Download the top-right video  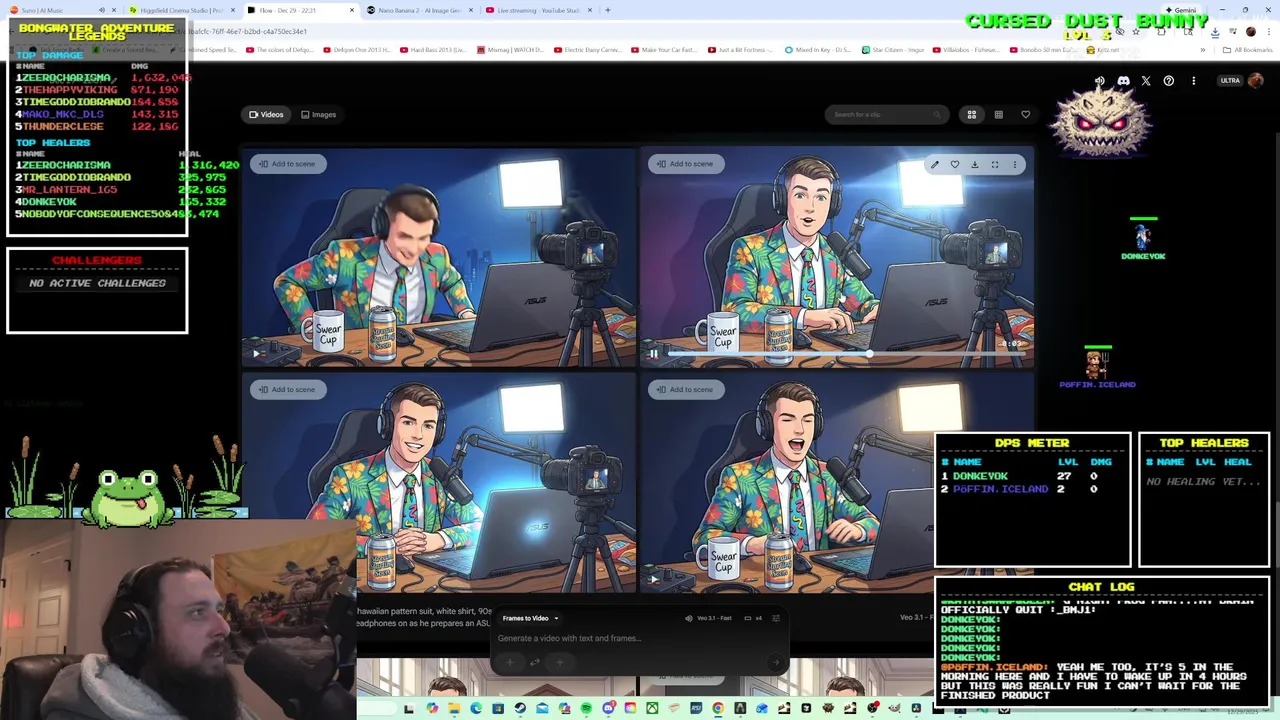coord(974,164)
